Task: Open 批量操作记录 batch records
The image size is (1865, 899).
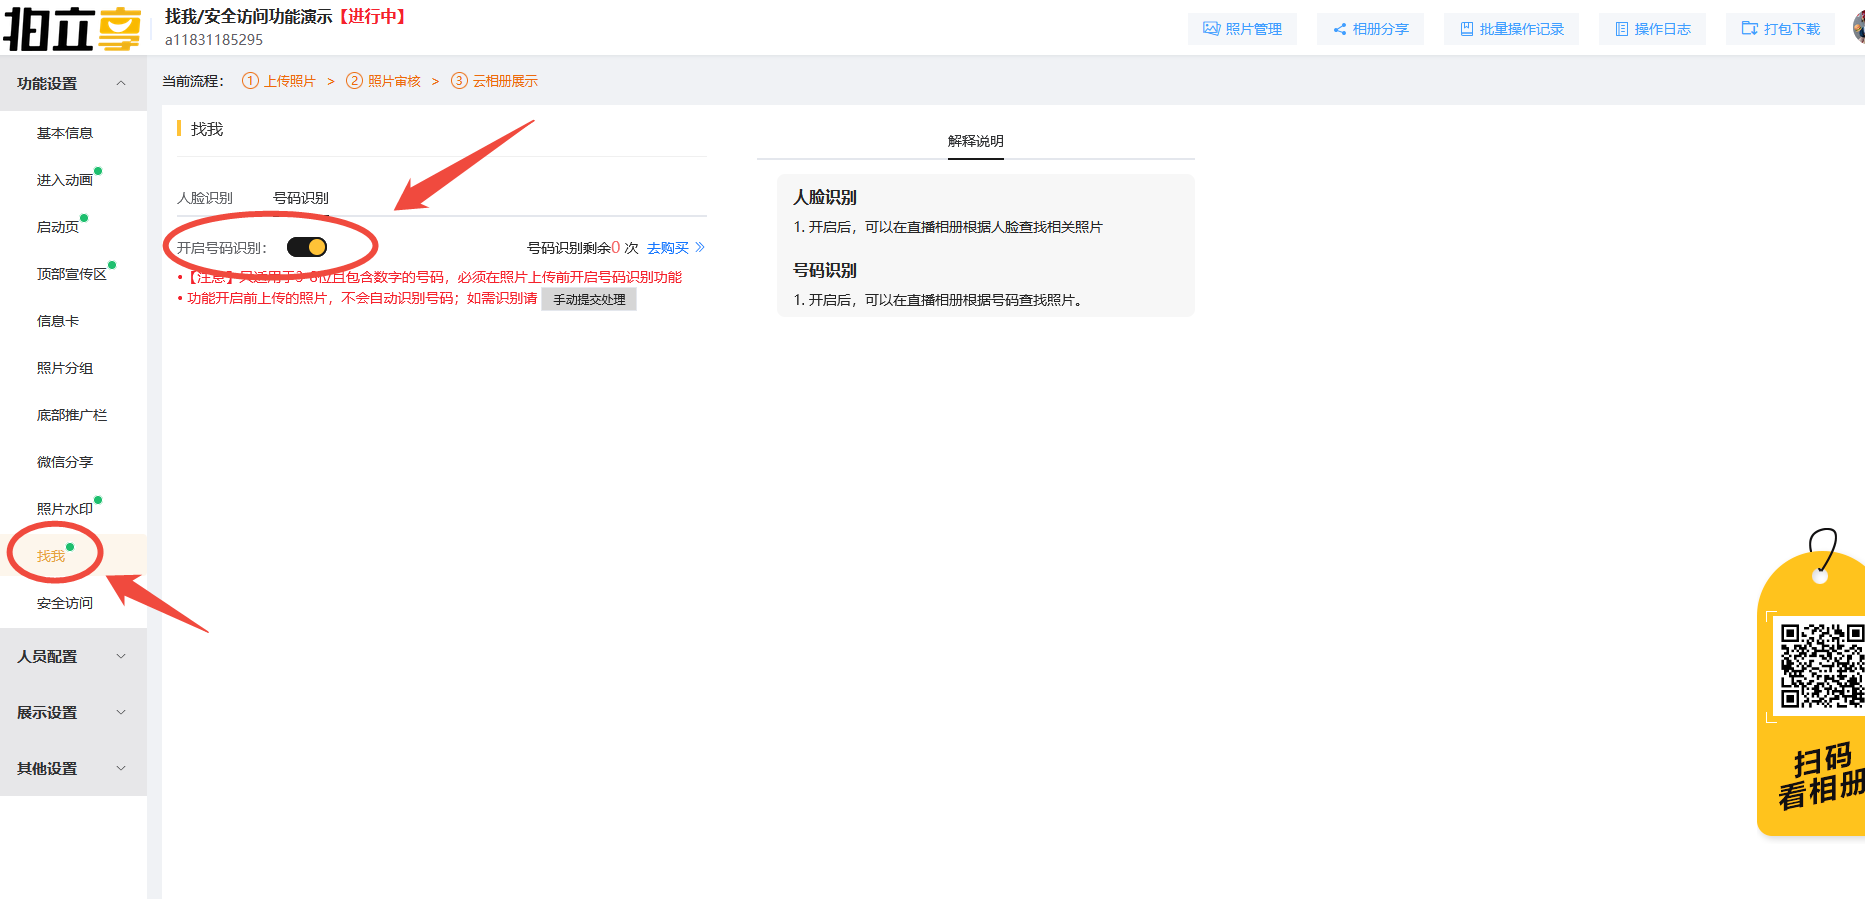Action: tap(1511, 29)
